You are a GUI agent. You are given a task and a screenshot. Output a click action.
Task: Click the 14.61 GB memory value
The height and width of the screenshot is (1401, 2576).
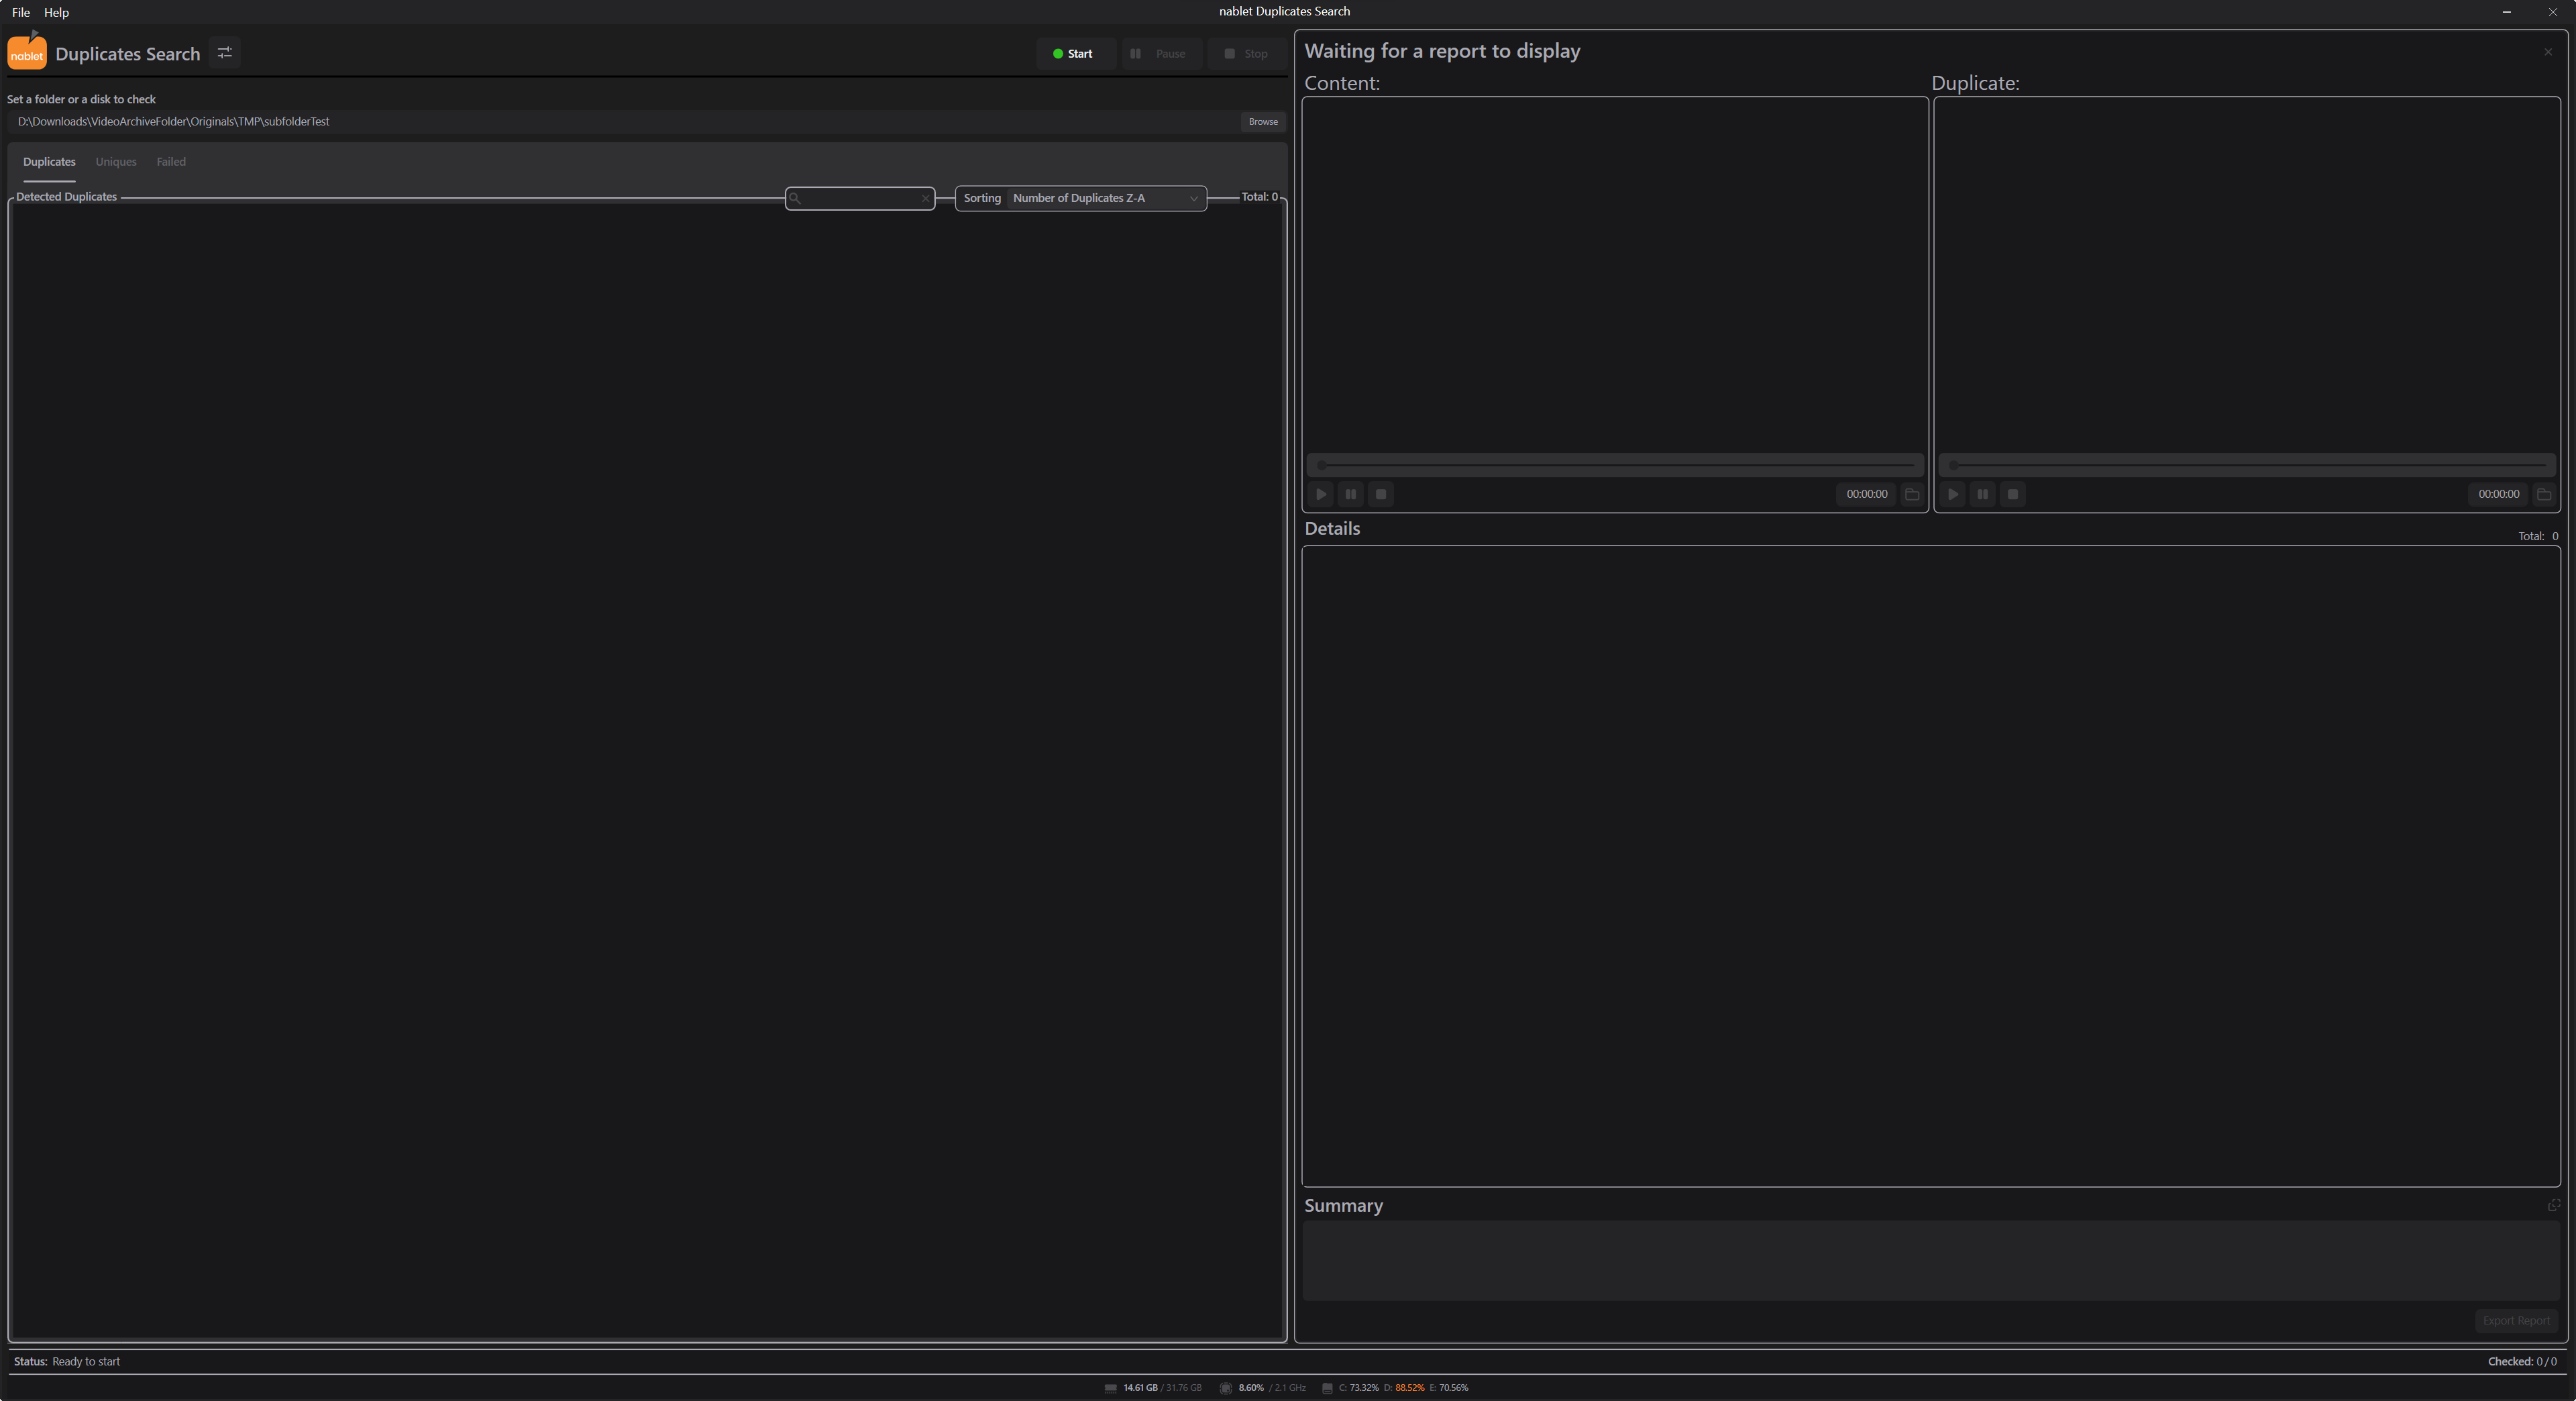[x=1140, y=1388]
